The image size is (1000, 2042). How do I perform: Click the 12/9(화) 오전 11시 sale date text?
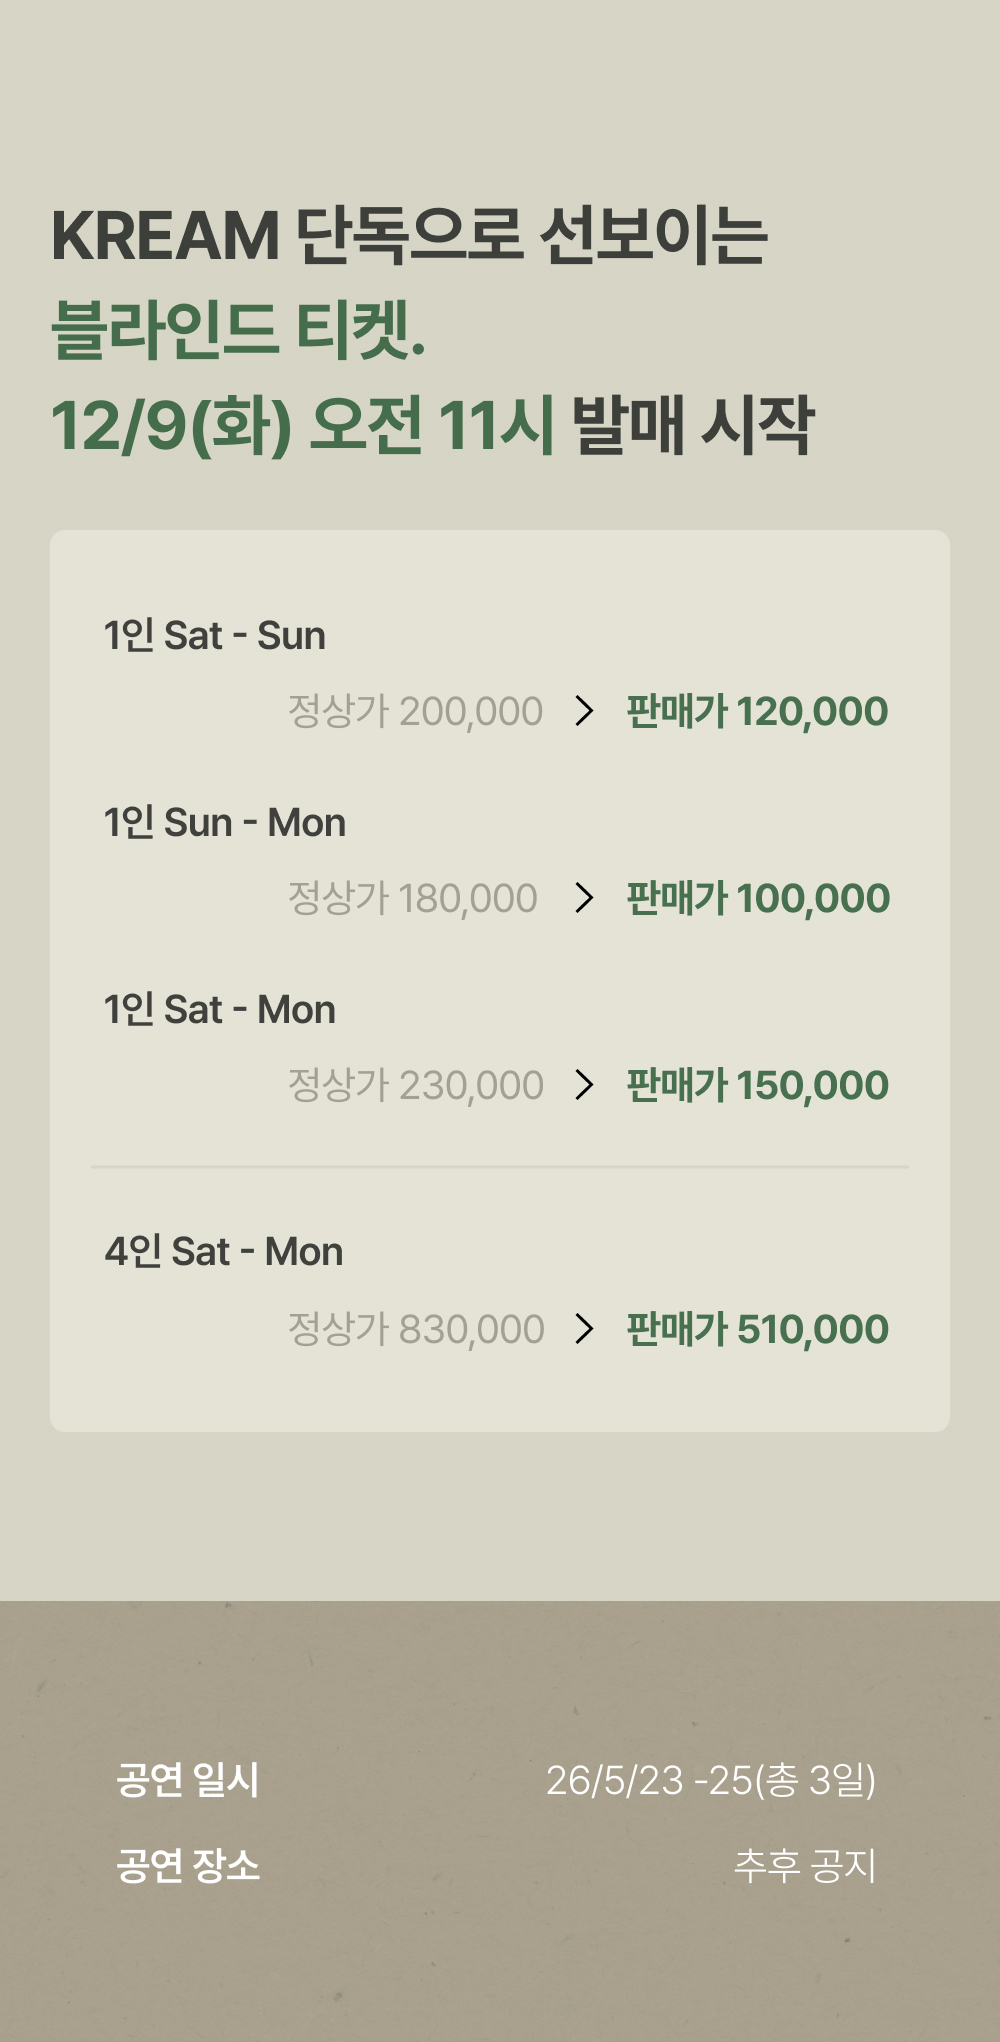[302, 425]
